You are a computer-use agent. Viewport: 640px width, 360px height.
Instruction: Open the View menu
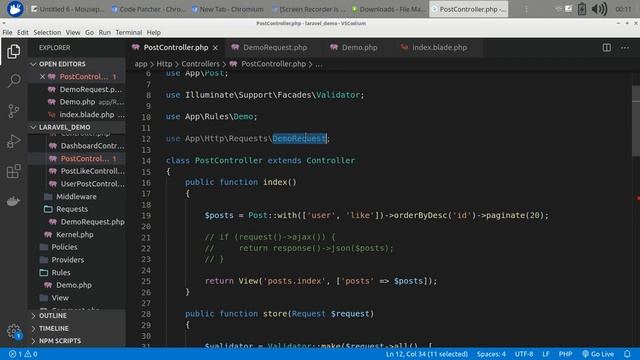click(73, 32)
